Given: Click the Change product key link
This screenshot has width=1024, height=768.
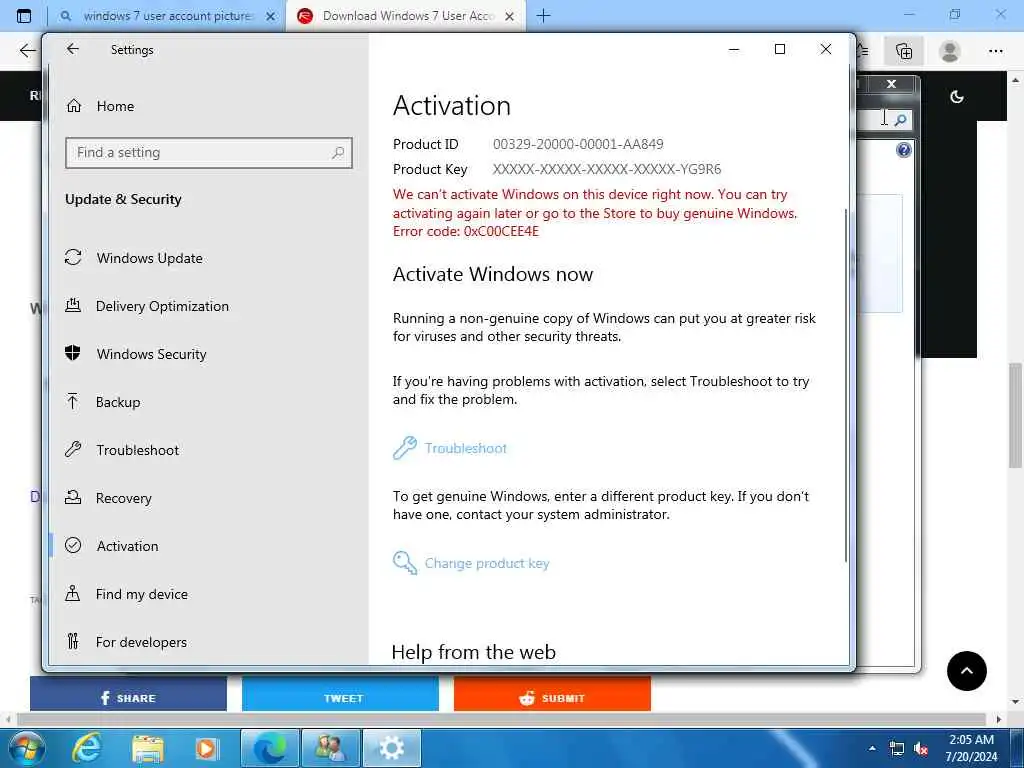Looking at the screenshot, I should click(487, 563).
